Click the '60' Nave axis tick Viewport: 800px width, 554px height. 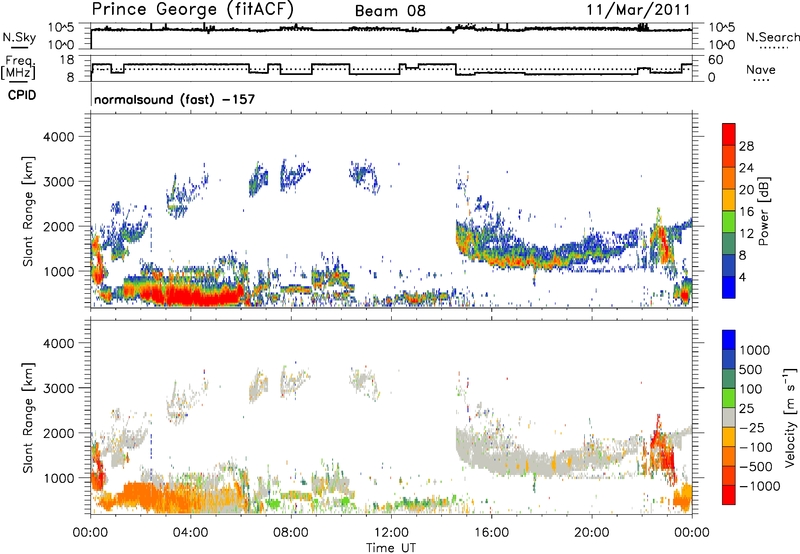coord(715,60)
